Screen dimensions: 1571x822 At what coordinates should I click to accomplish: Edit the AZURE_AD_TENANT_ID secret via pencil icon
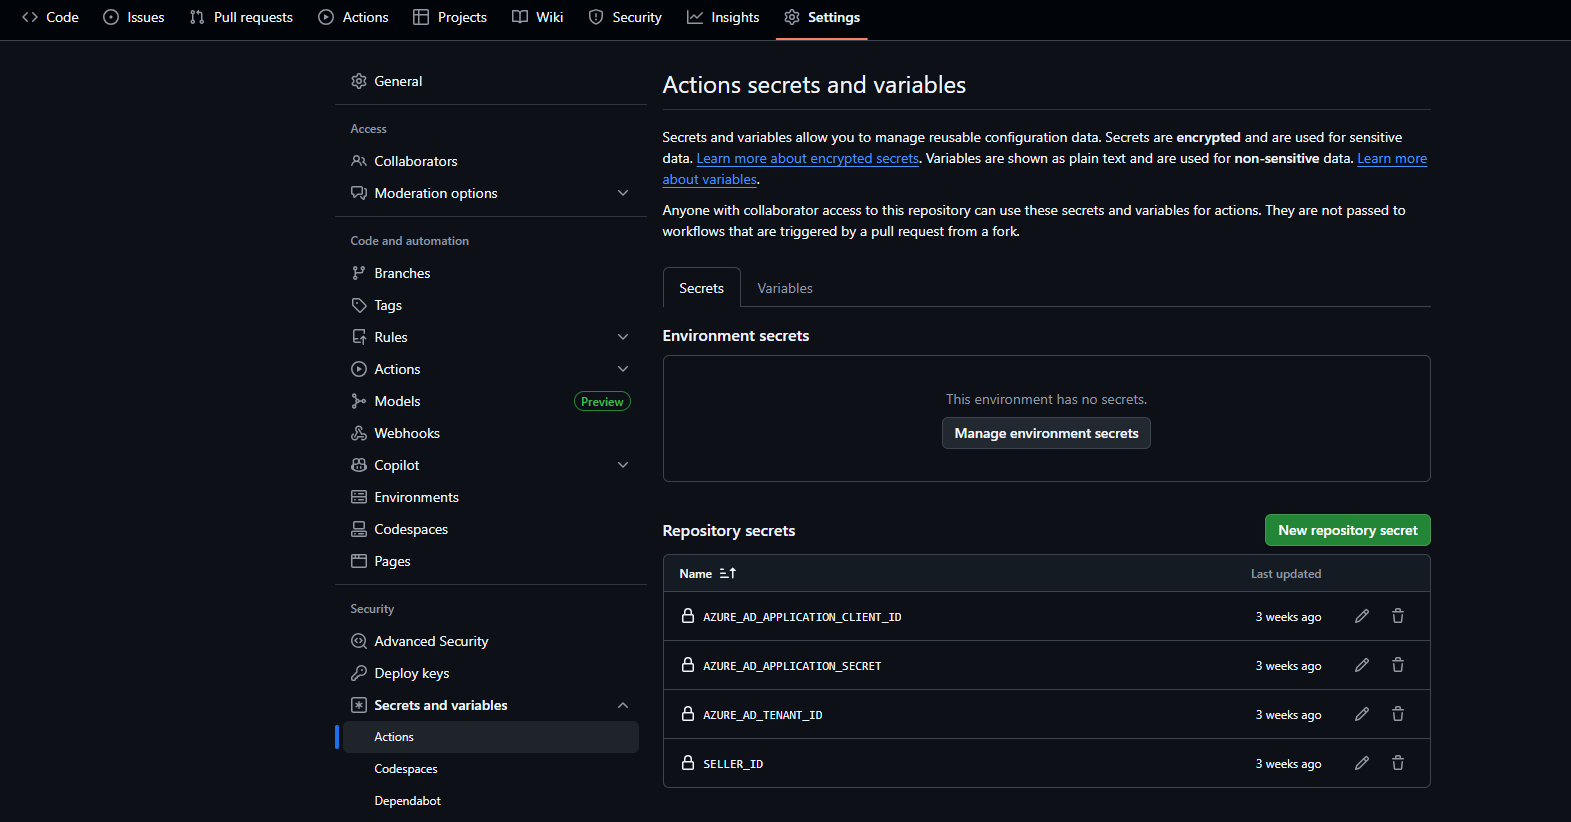point(1361,714)
